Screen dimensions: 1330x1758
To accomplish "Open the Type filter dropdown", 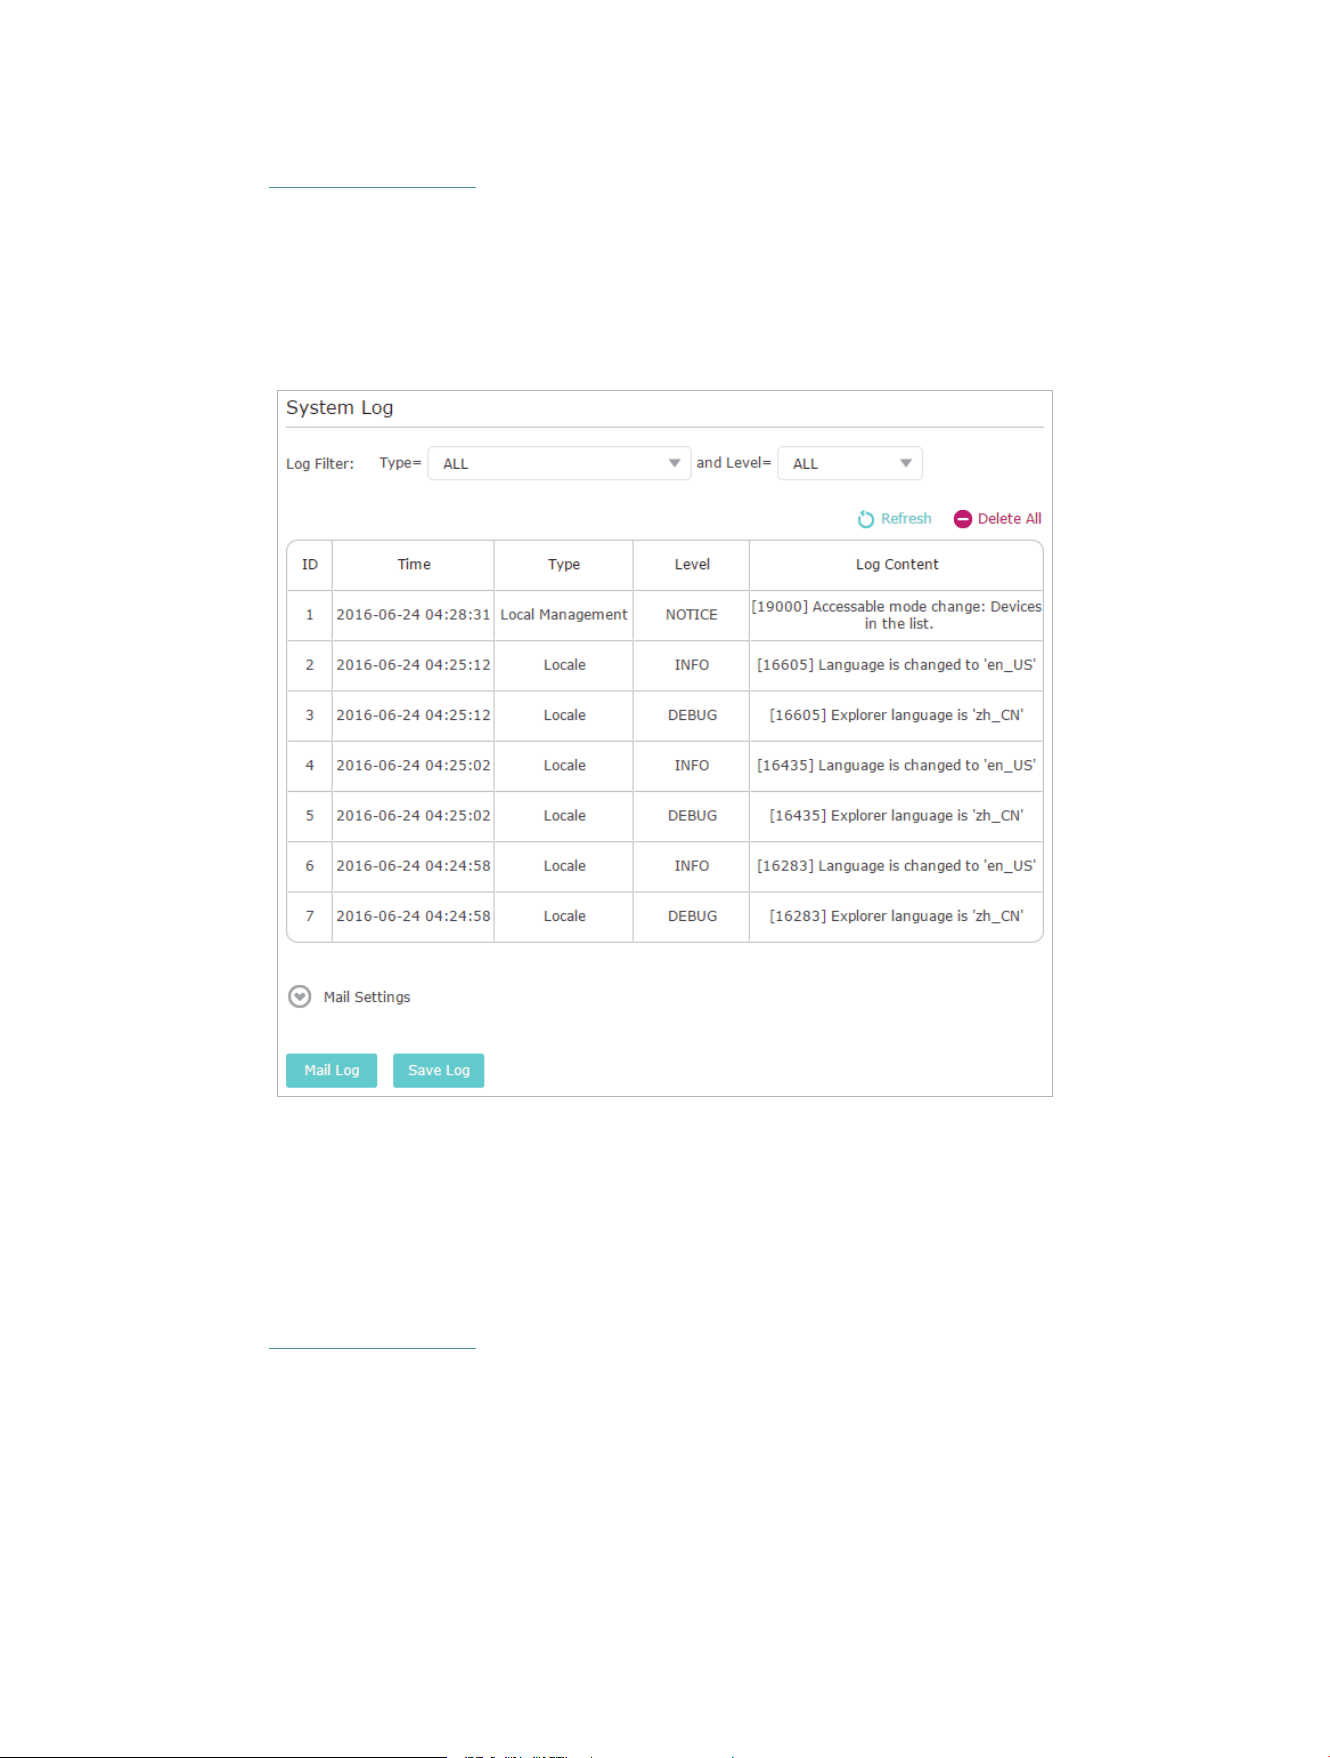I will [559, 463].
